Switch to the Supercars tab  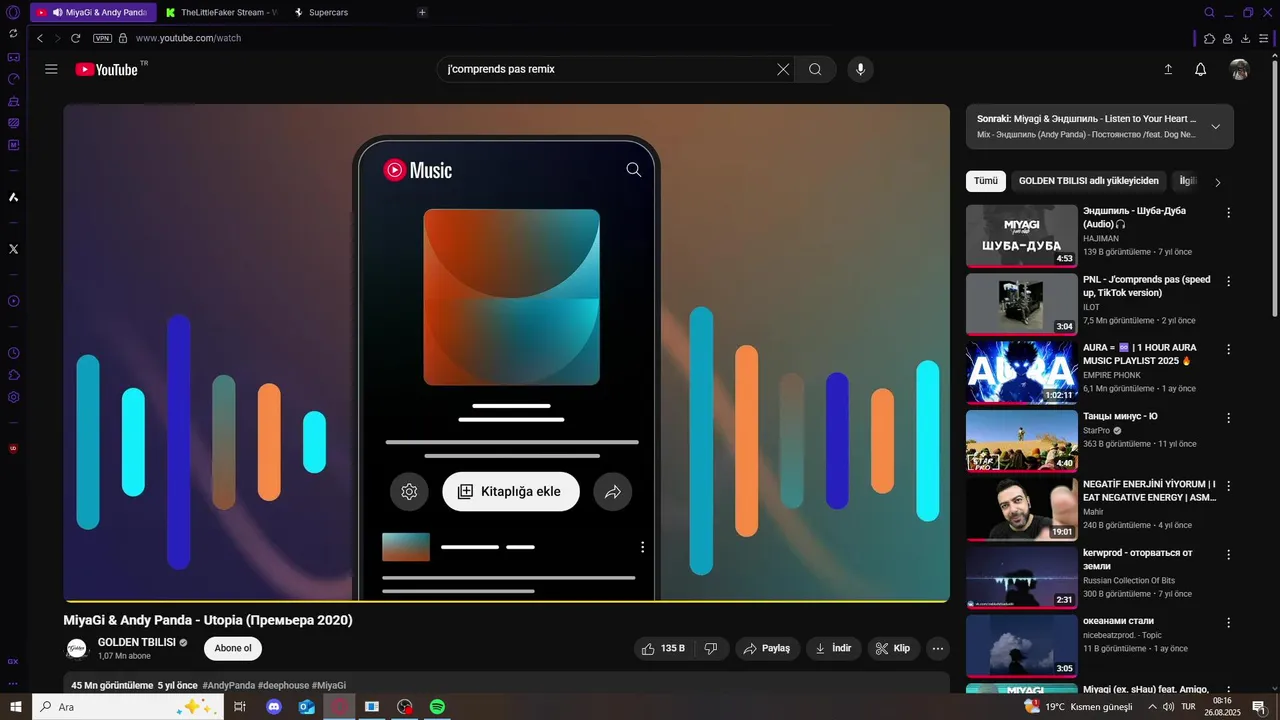click(328, 12)
